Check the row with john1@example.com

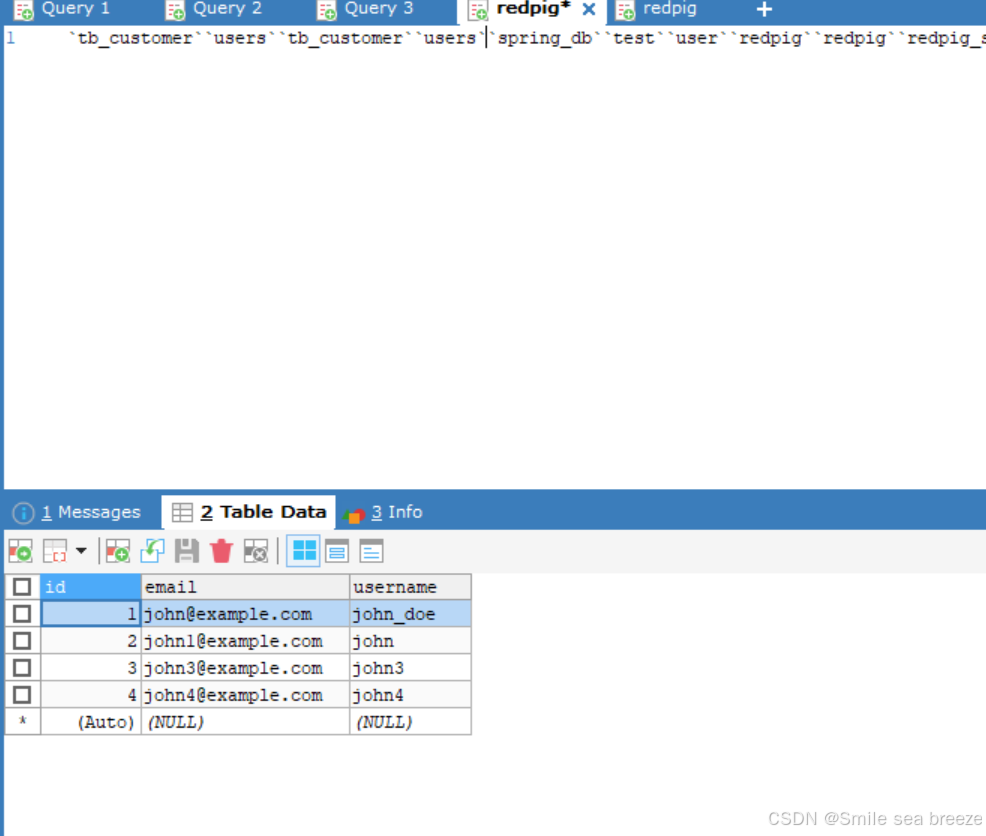pyautogui.click(x=22, y=641)
